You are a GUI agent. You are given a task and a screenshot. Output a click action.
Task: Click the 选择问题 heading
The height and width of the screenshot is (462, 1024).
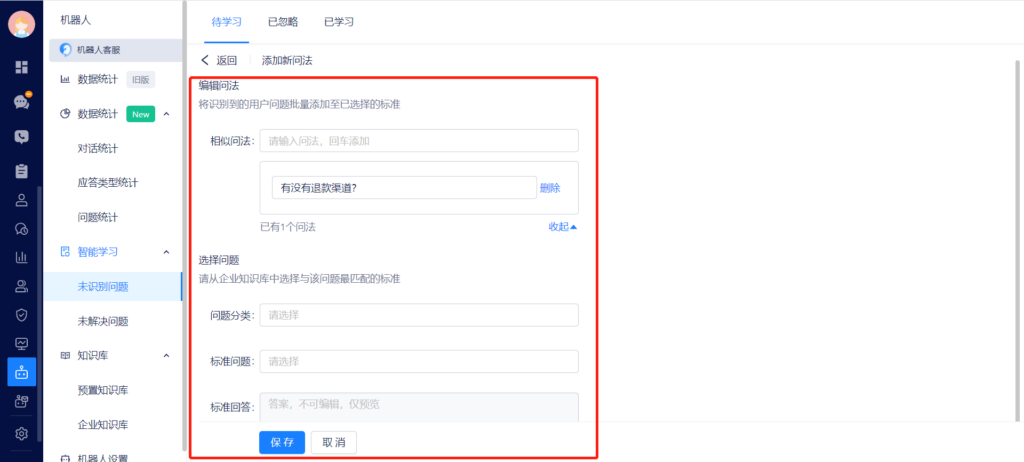coord(219,260)
